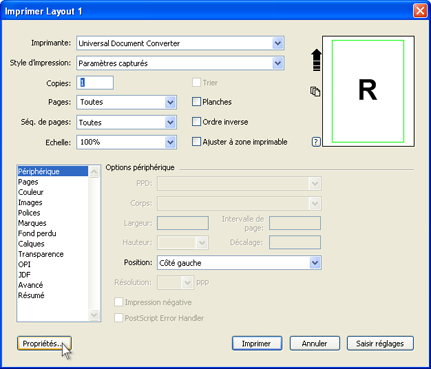
Task: Click the Intervalle de page field
Action: point(295,223)
